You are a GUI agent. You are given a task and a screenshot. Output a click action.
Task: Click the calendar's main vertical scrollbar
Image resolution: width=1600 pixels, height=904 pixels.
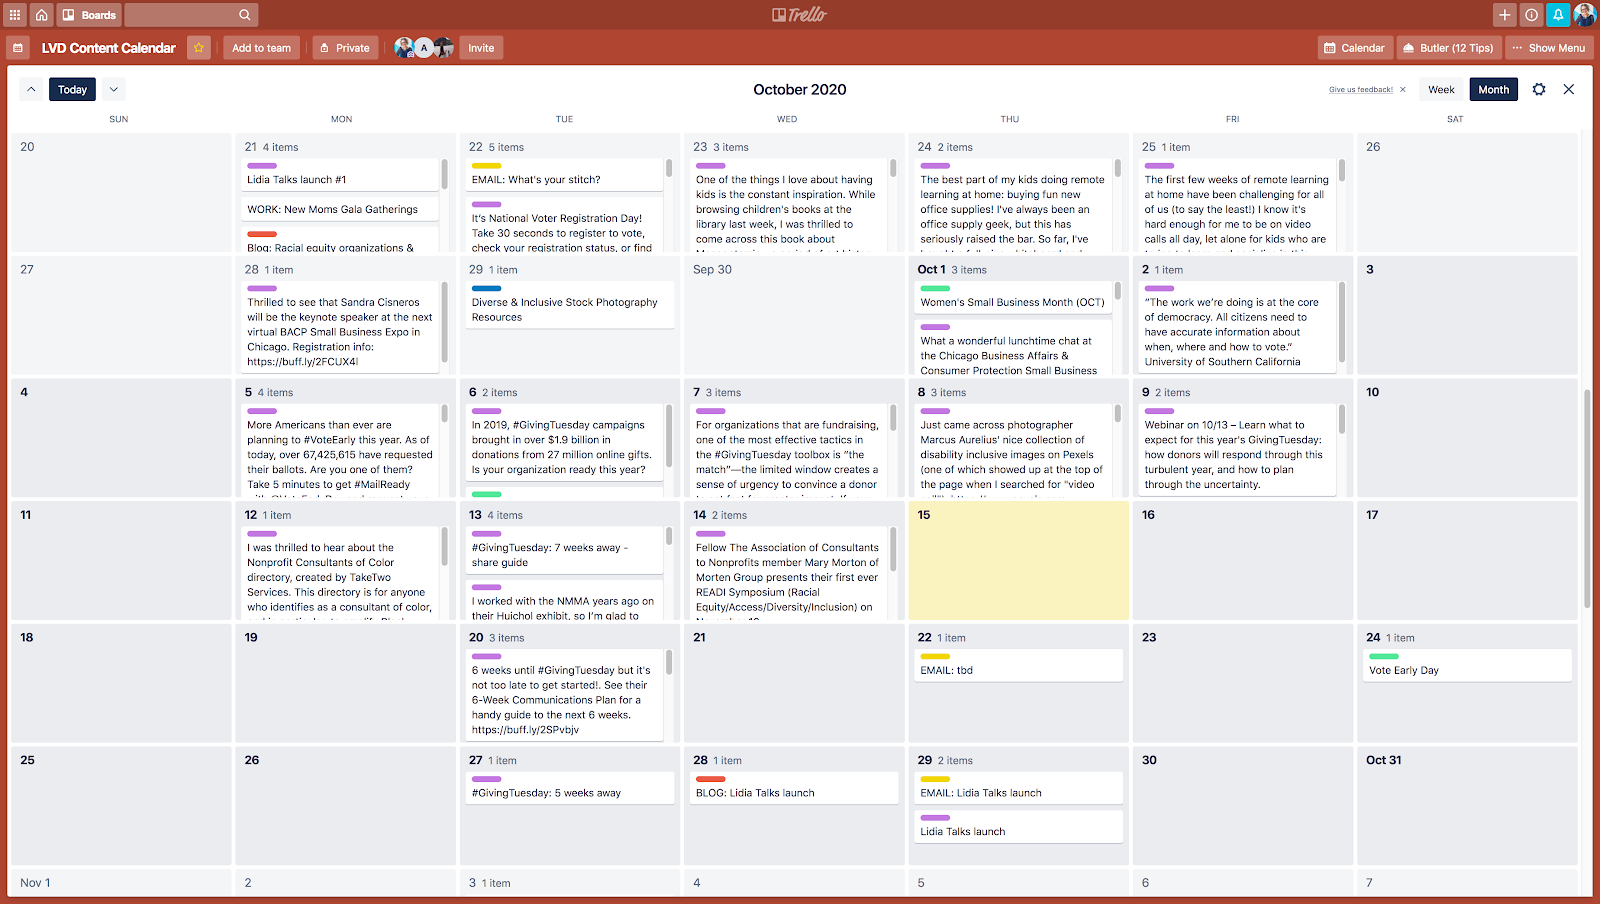[x=1587, y=500]
